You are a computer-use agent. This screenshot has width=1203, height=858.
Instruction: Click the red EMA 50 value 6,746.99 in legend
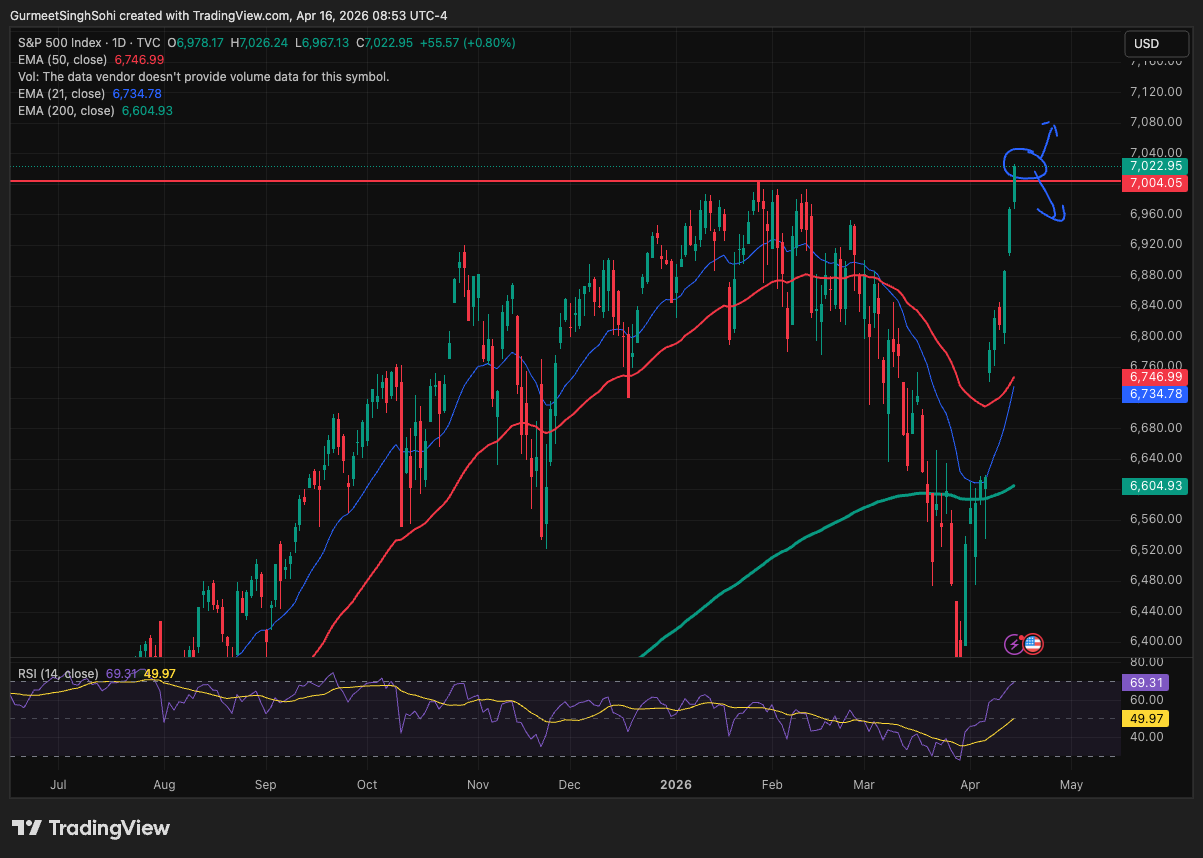pyautogui.click(x=140, y=60)
